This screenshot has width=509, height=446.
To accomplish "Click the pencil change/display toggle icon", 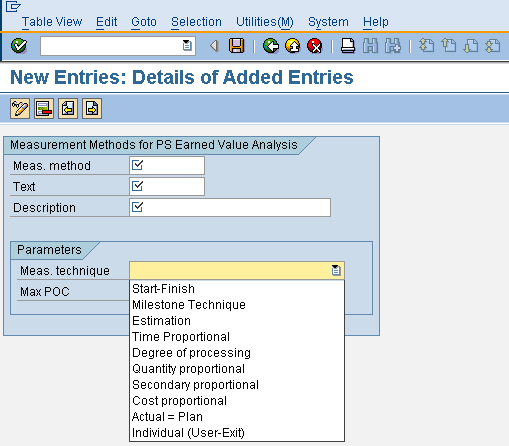I will pyautogui.click(x=20, y=108).
